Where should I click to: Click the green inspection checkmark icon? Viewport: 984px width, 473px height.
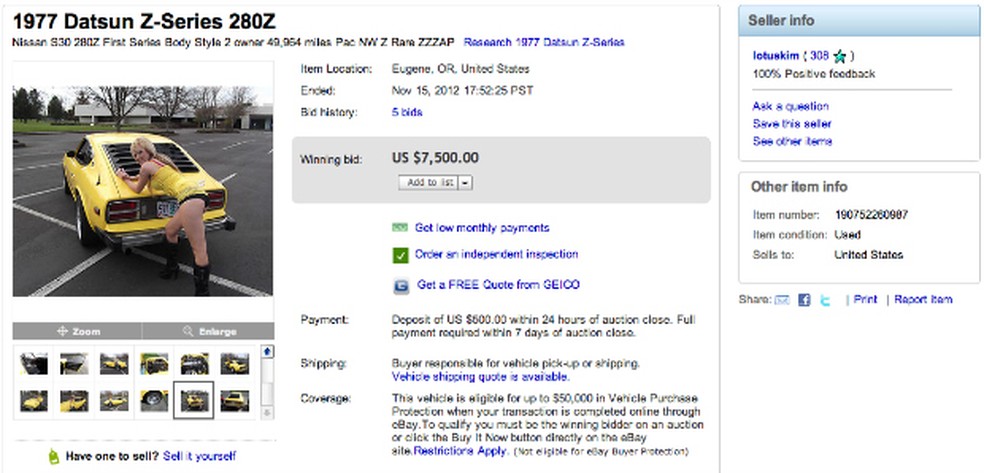pos(401,255)
